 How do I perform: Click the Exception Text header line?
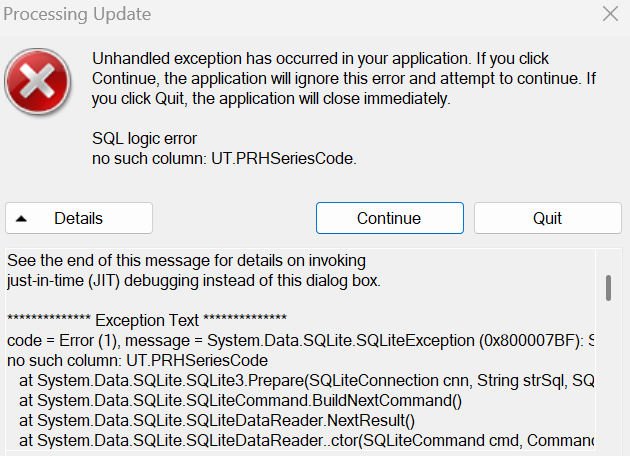pos(147,321)
